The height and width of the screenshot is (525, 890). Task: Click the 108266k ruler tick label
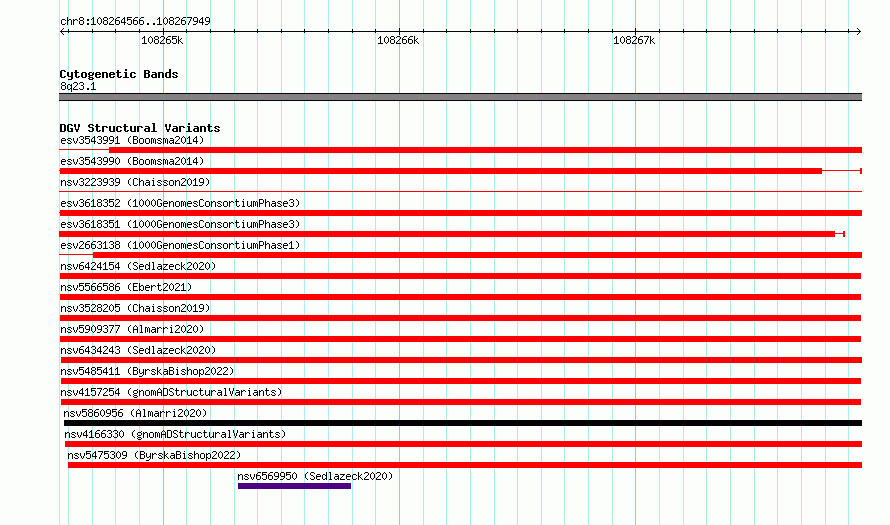click(x=398, y=40)
